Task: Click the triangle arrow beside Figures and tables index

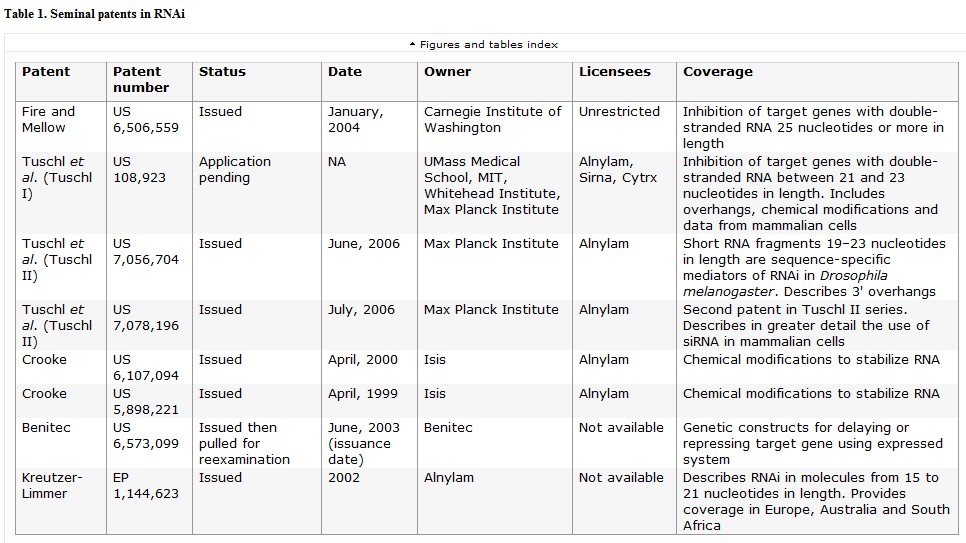Action: (412, 44)
